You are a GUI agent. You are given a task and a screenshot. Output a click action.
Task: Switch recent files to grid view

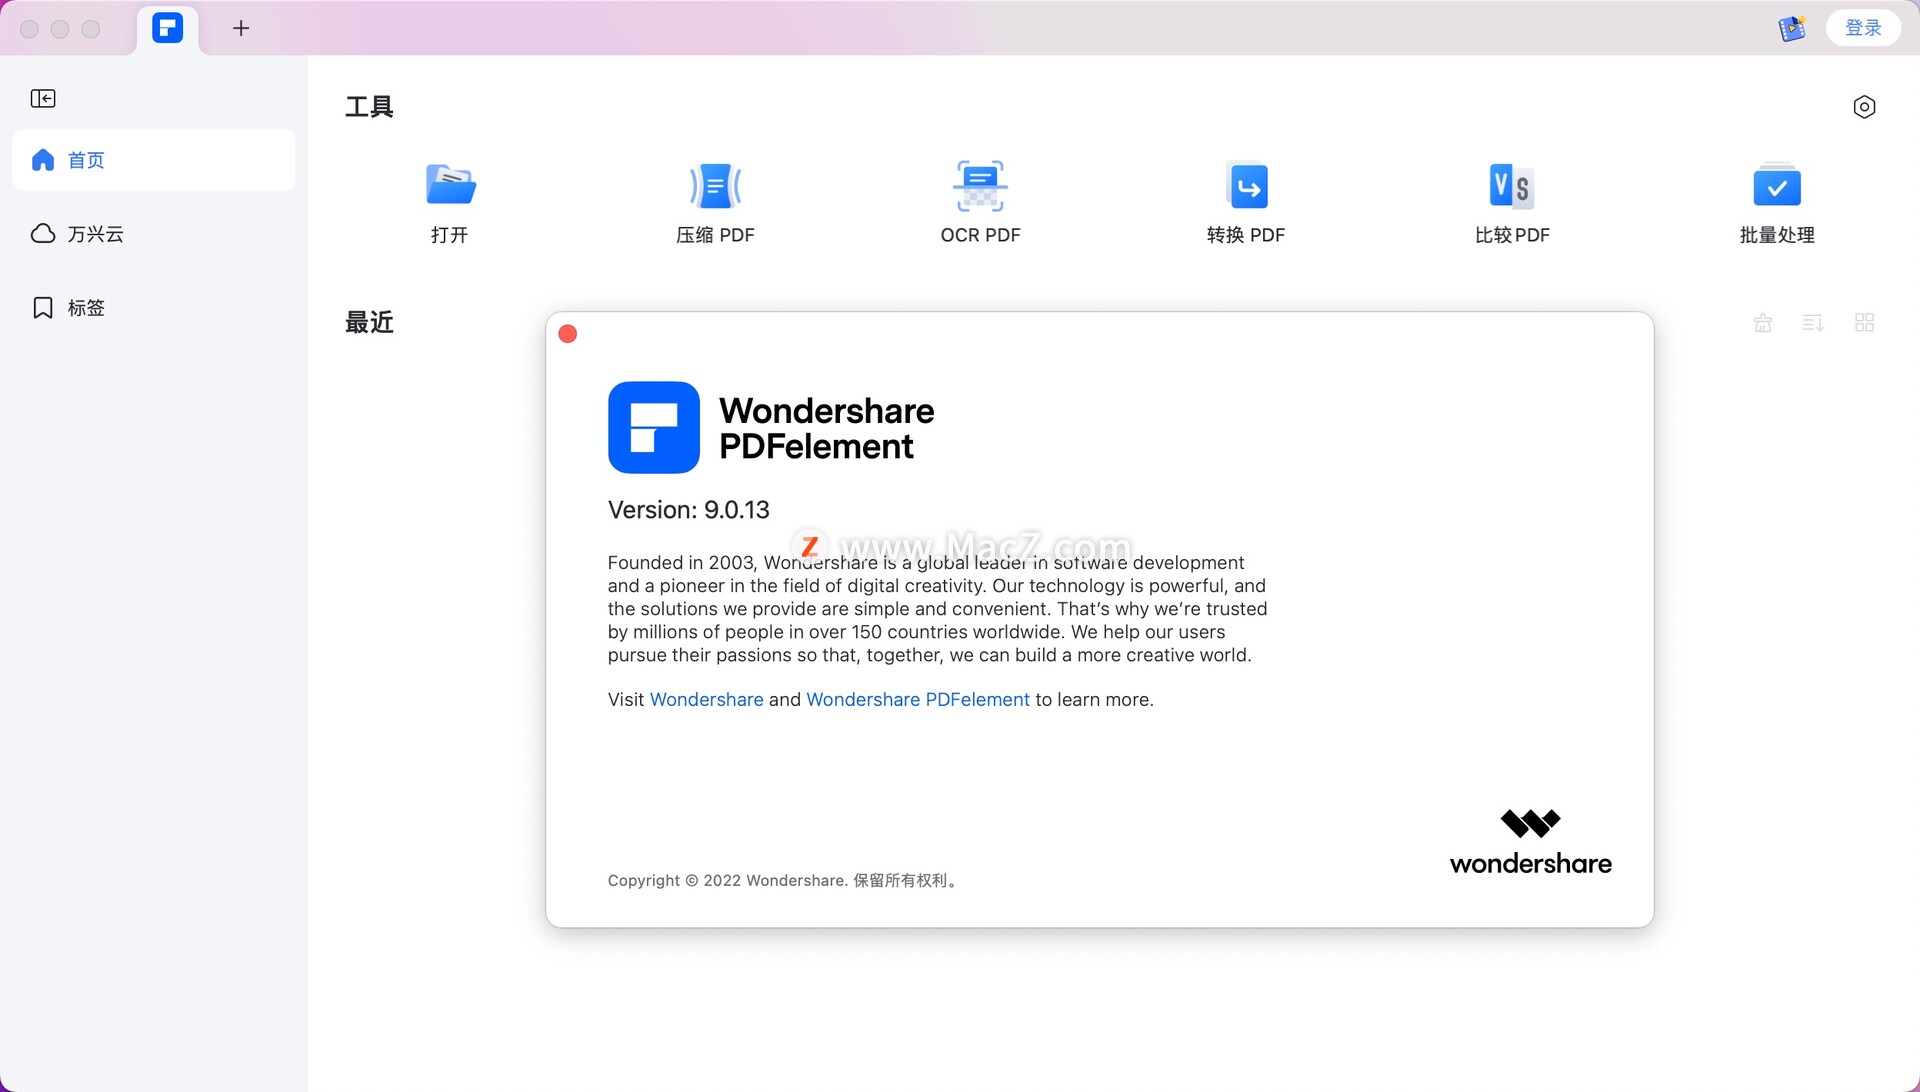pos(1864,323)
